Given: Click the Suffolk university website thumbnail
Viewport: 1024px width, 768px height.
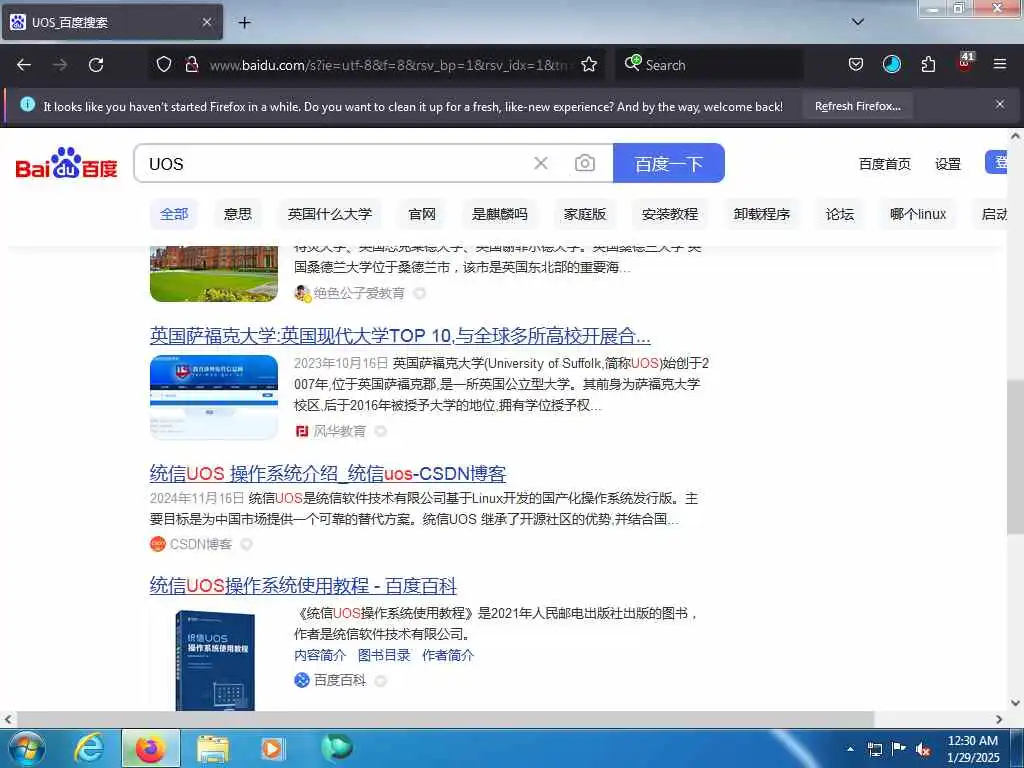Looking at the screenshot, I should point(214,397).
